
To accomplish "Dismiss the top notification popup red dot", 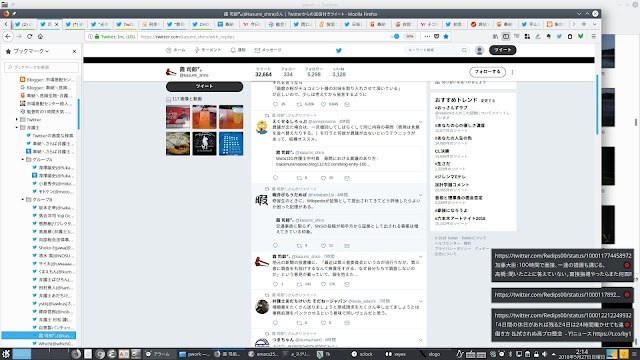I will [627, 265].
